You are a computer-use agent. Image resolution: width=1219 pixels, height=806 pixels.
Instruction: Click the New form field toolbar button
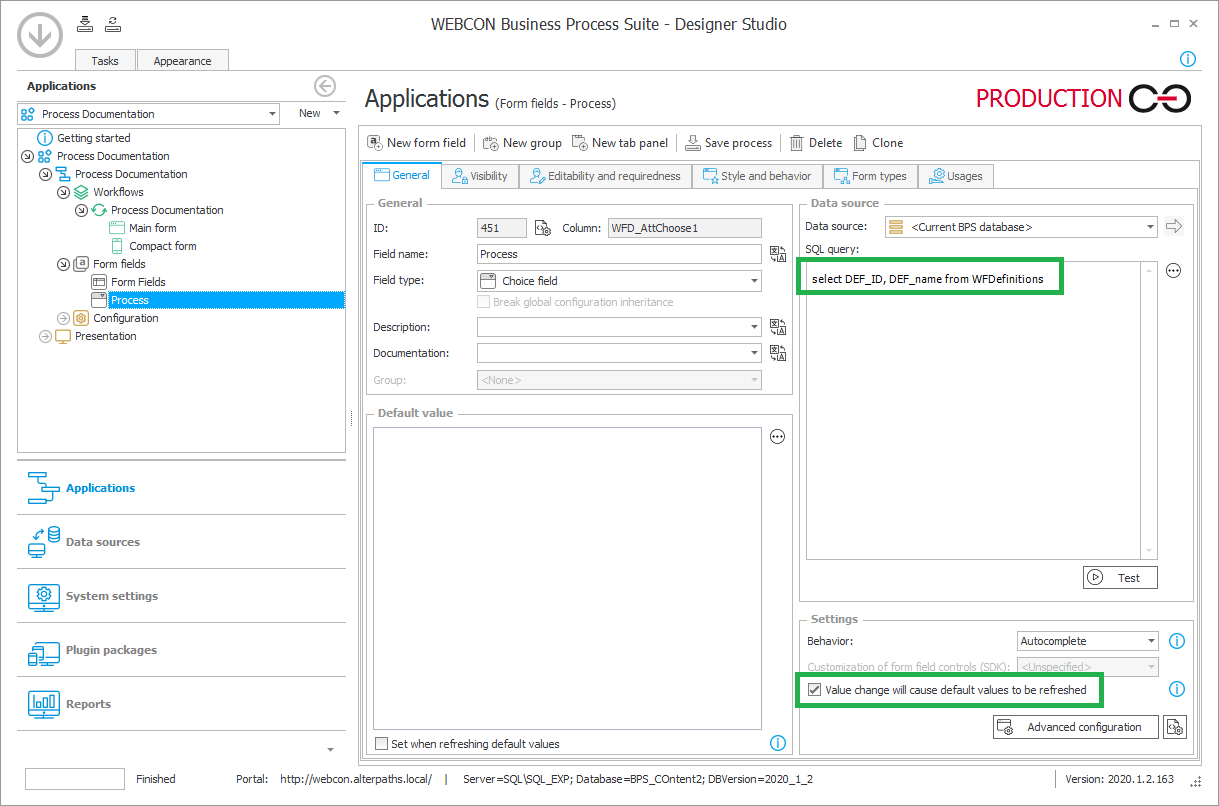[x=417, y=143]
